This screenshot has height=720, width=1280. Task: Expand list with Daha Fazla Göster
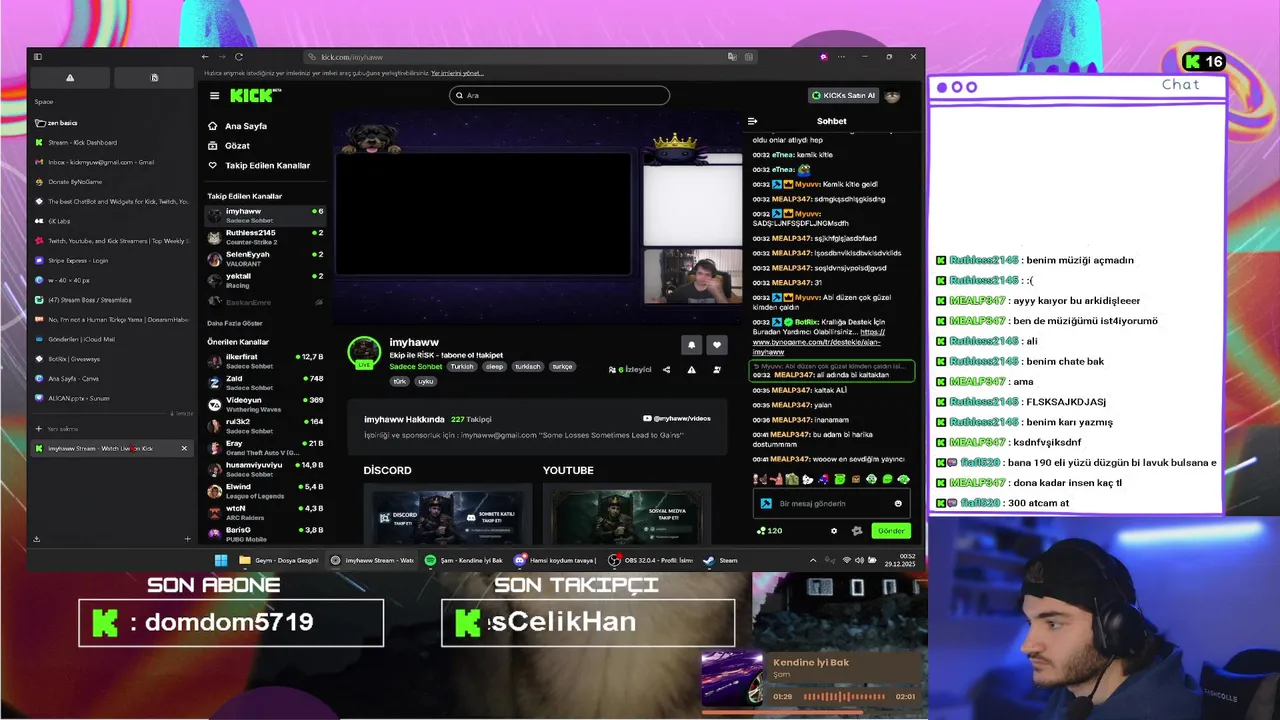coord(235,323)
